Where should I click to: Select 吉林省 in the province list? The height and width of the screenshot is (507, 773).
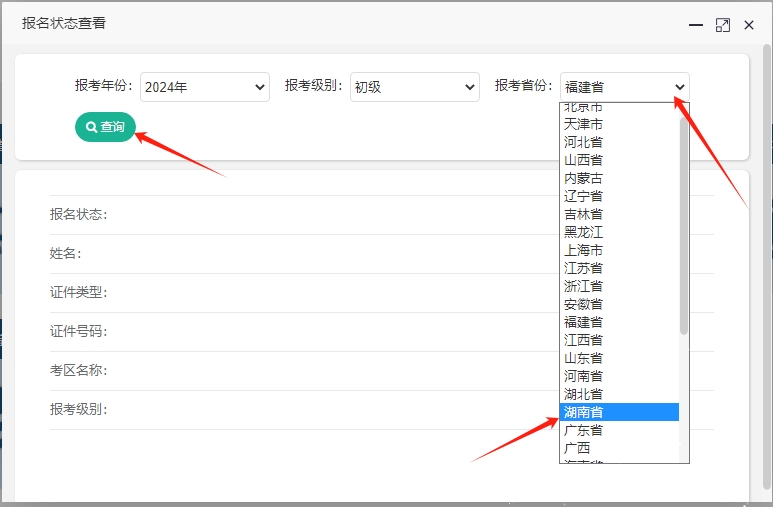619,214
